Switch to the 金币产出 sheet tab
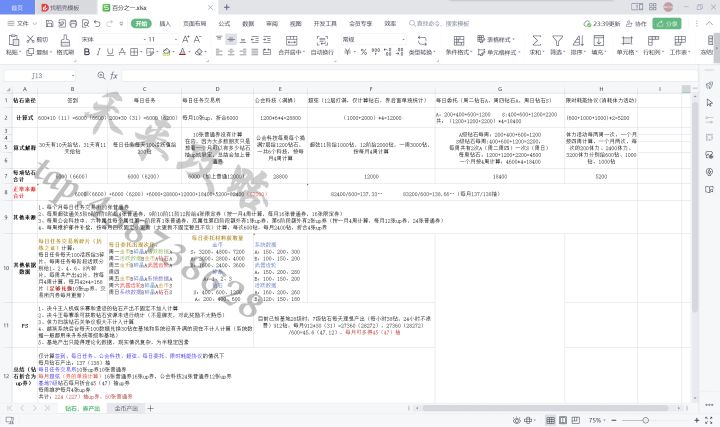The height and width of the screenshot is (427, 720). [x=127, y=409]
